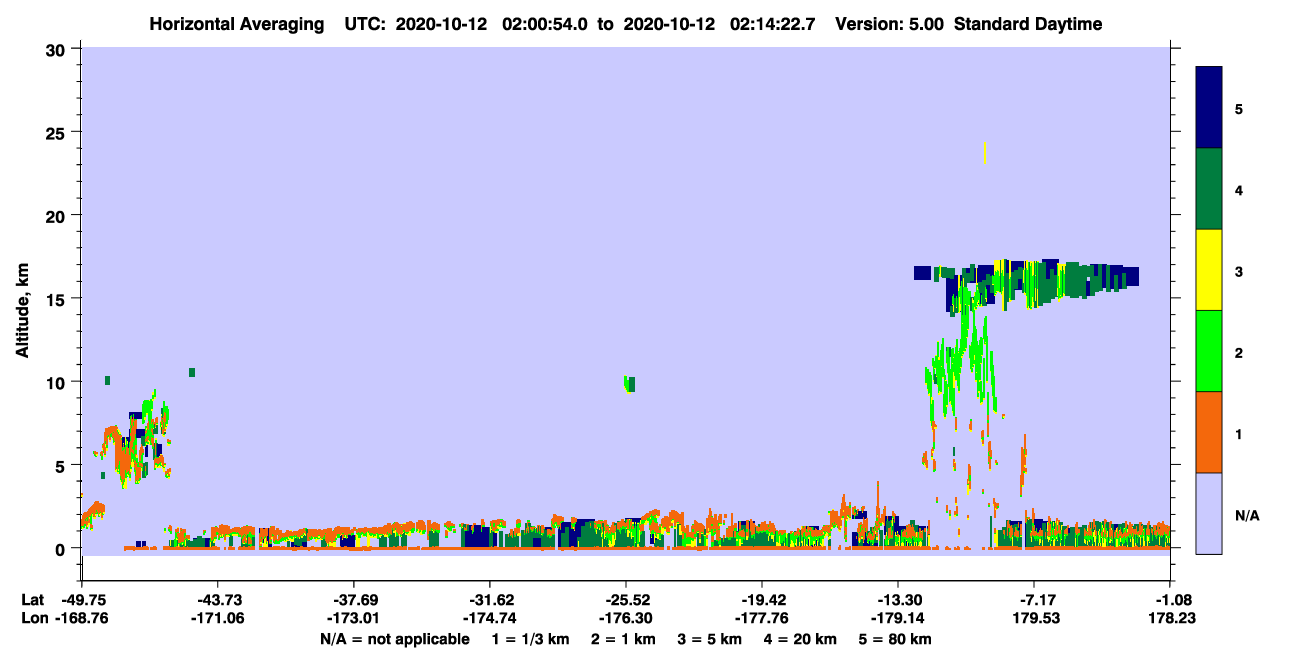Viewport: 1300px width, 667px height.
Task: Click the end time '02:14:22.7' in title
Action: (771, 24)
